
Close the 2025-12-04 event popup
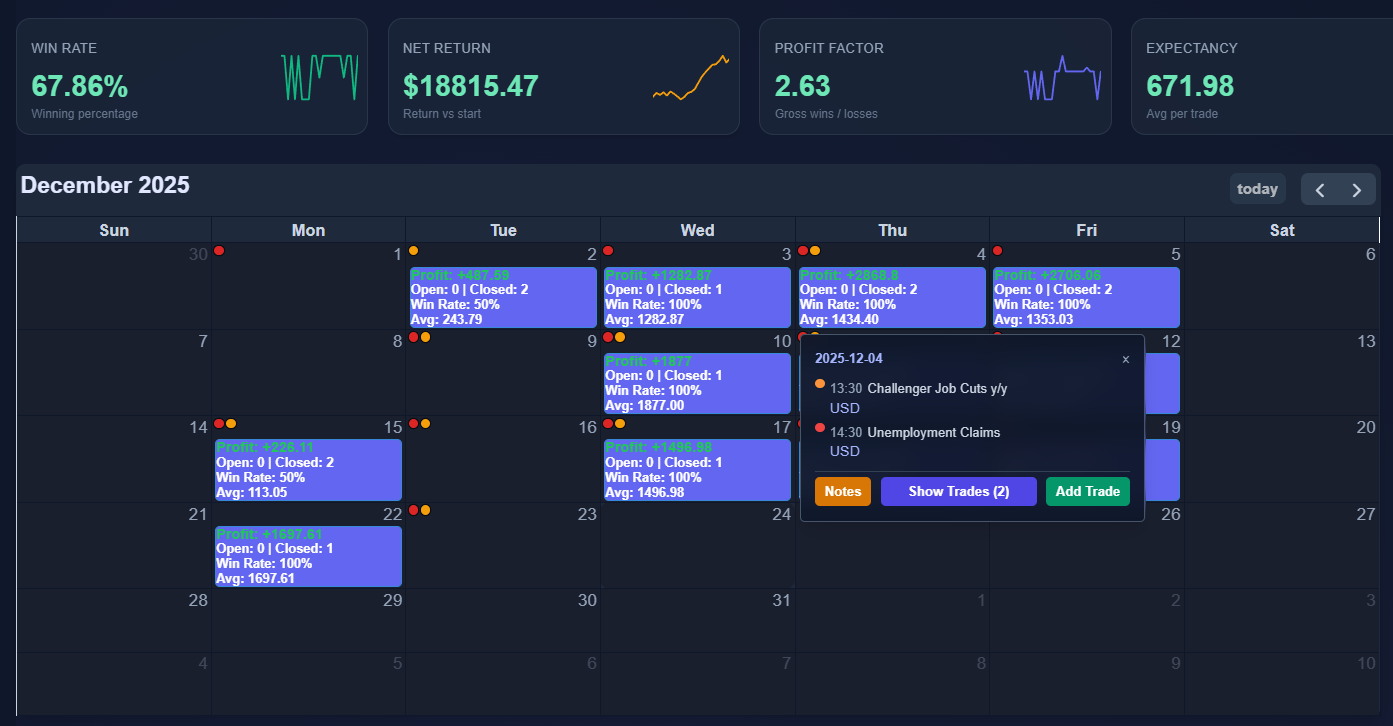coord(1126,359)
